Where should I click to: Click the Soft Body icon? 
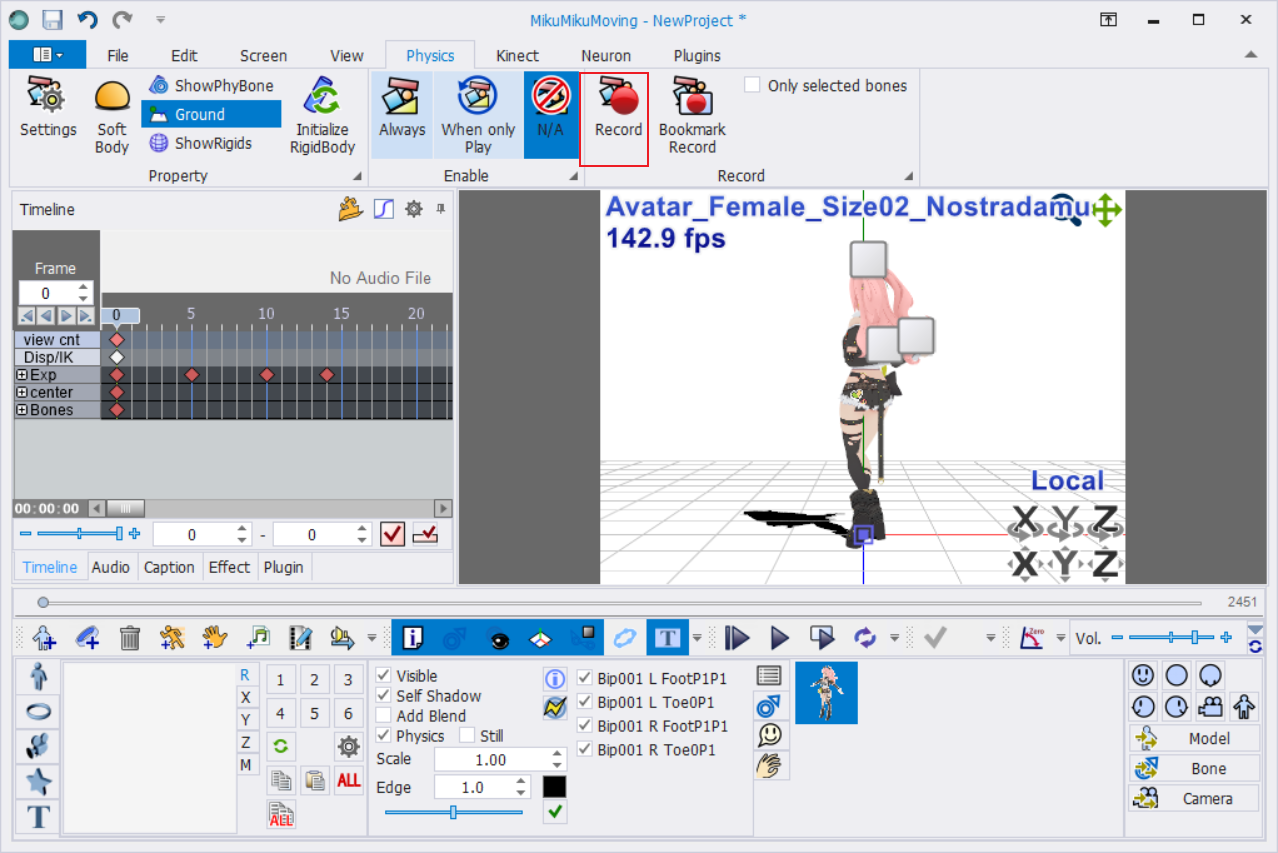[112, 116]
